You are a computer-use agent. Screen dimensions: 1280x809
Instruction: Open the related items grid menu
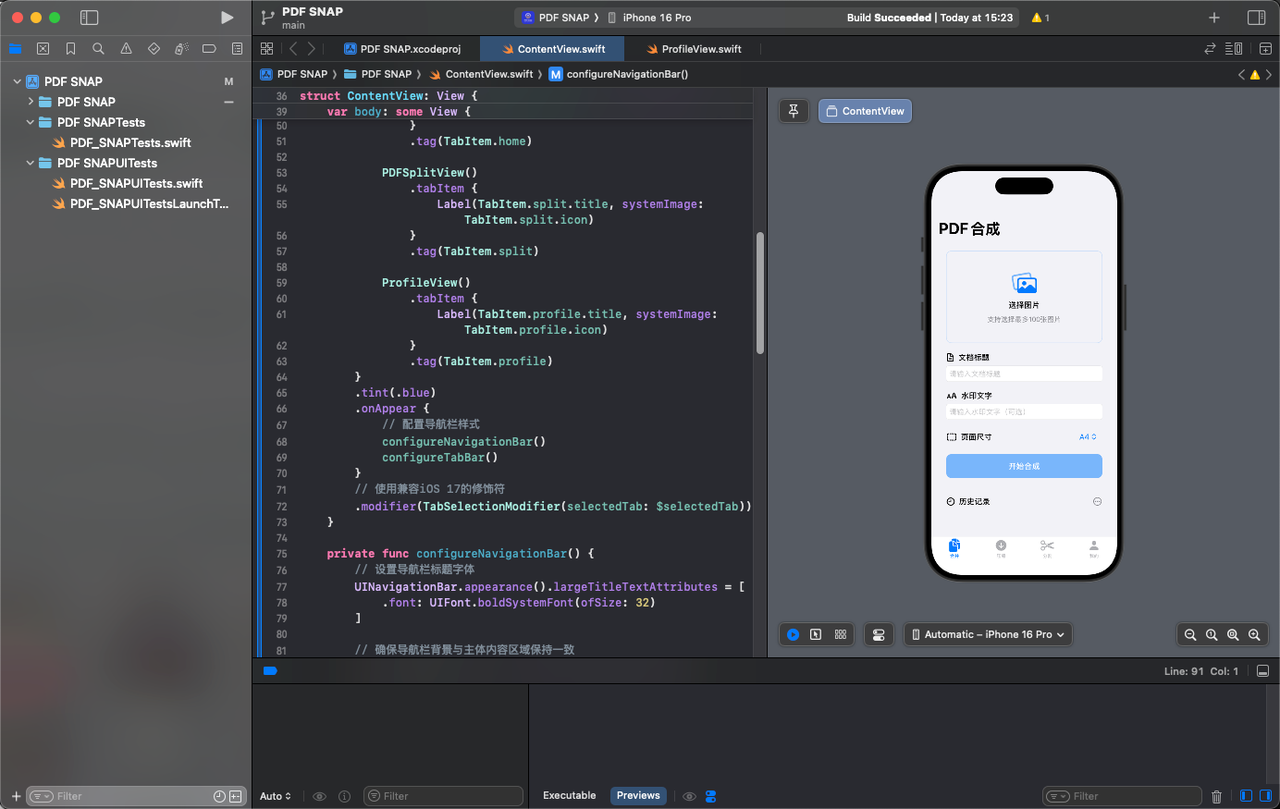267,48
